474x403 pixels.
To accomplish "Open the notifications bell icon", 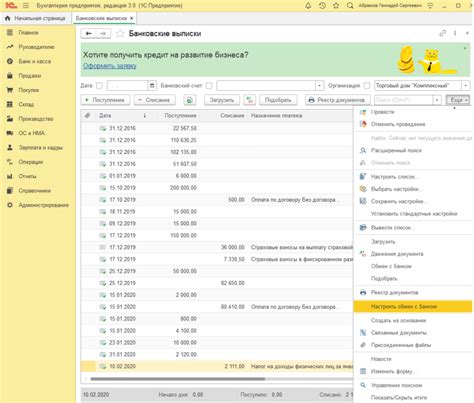I will 308,6.
